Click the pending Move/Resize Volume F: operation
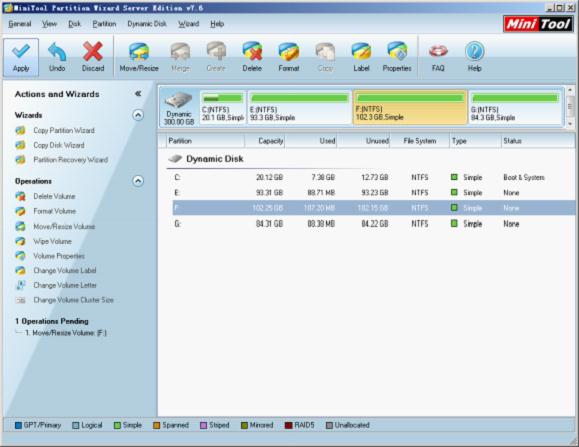This screenshot has height=447, width=579. coord(66,333)
